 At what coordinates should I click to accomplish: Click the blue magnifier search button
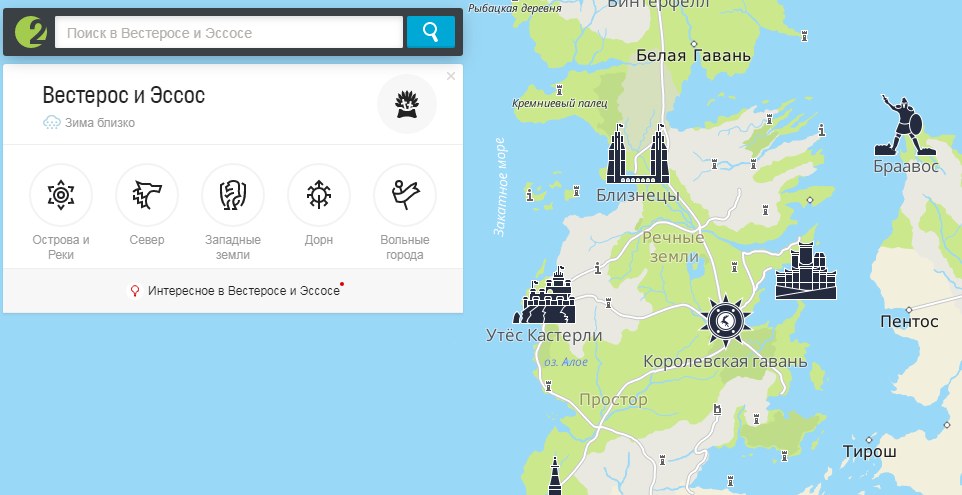coord(431,32)
